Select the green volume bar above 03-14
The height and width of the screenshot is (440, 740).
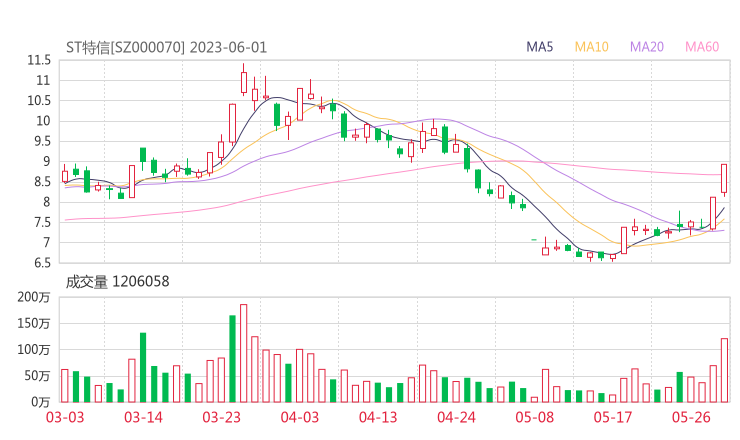(x=143, y=368)
